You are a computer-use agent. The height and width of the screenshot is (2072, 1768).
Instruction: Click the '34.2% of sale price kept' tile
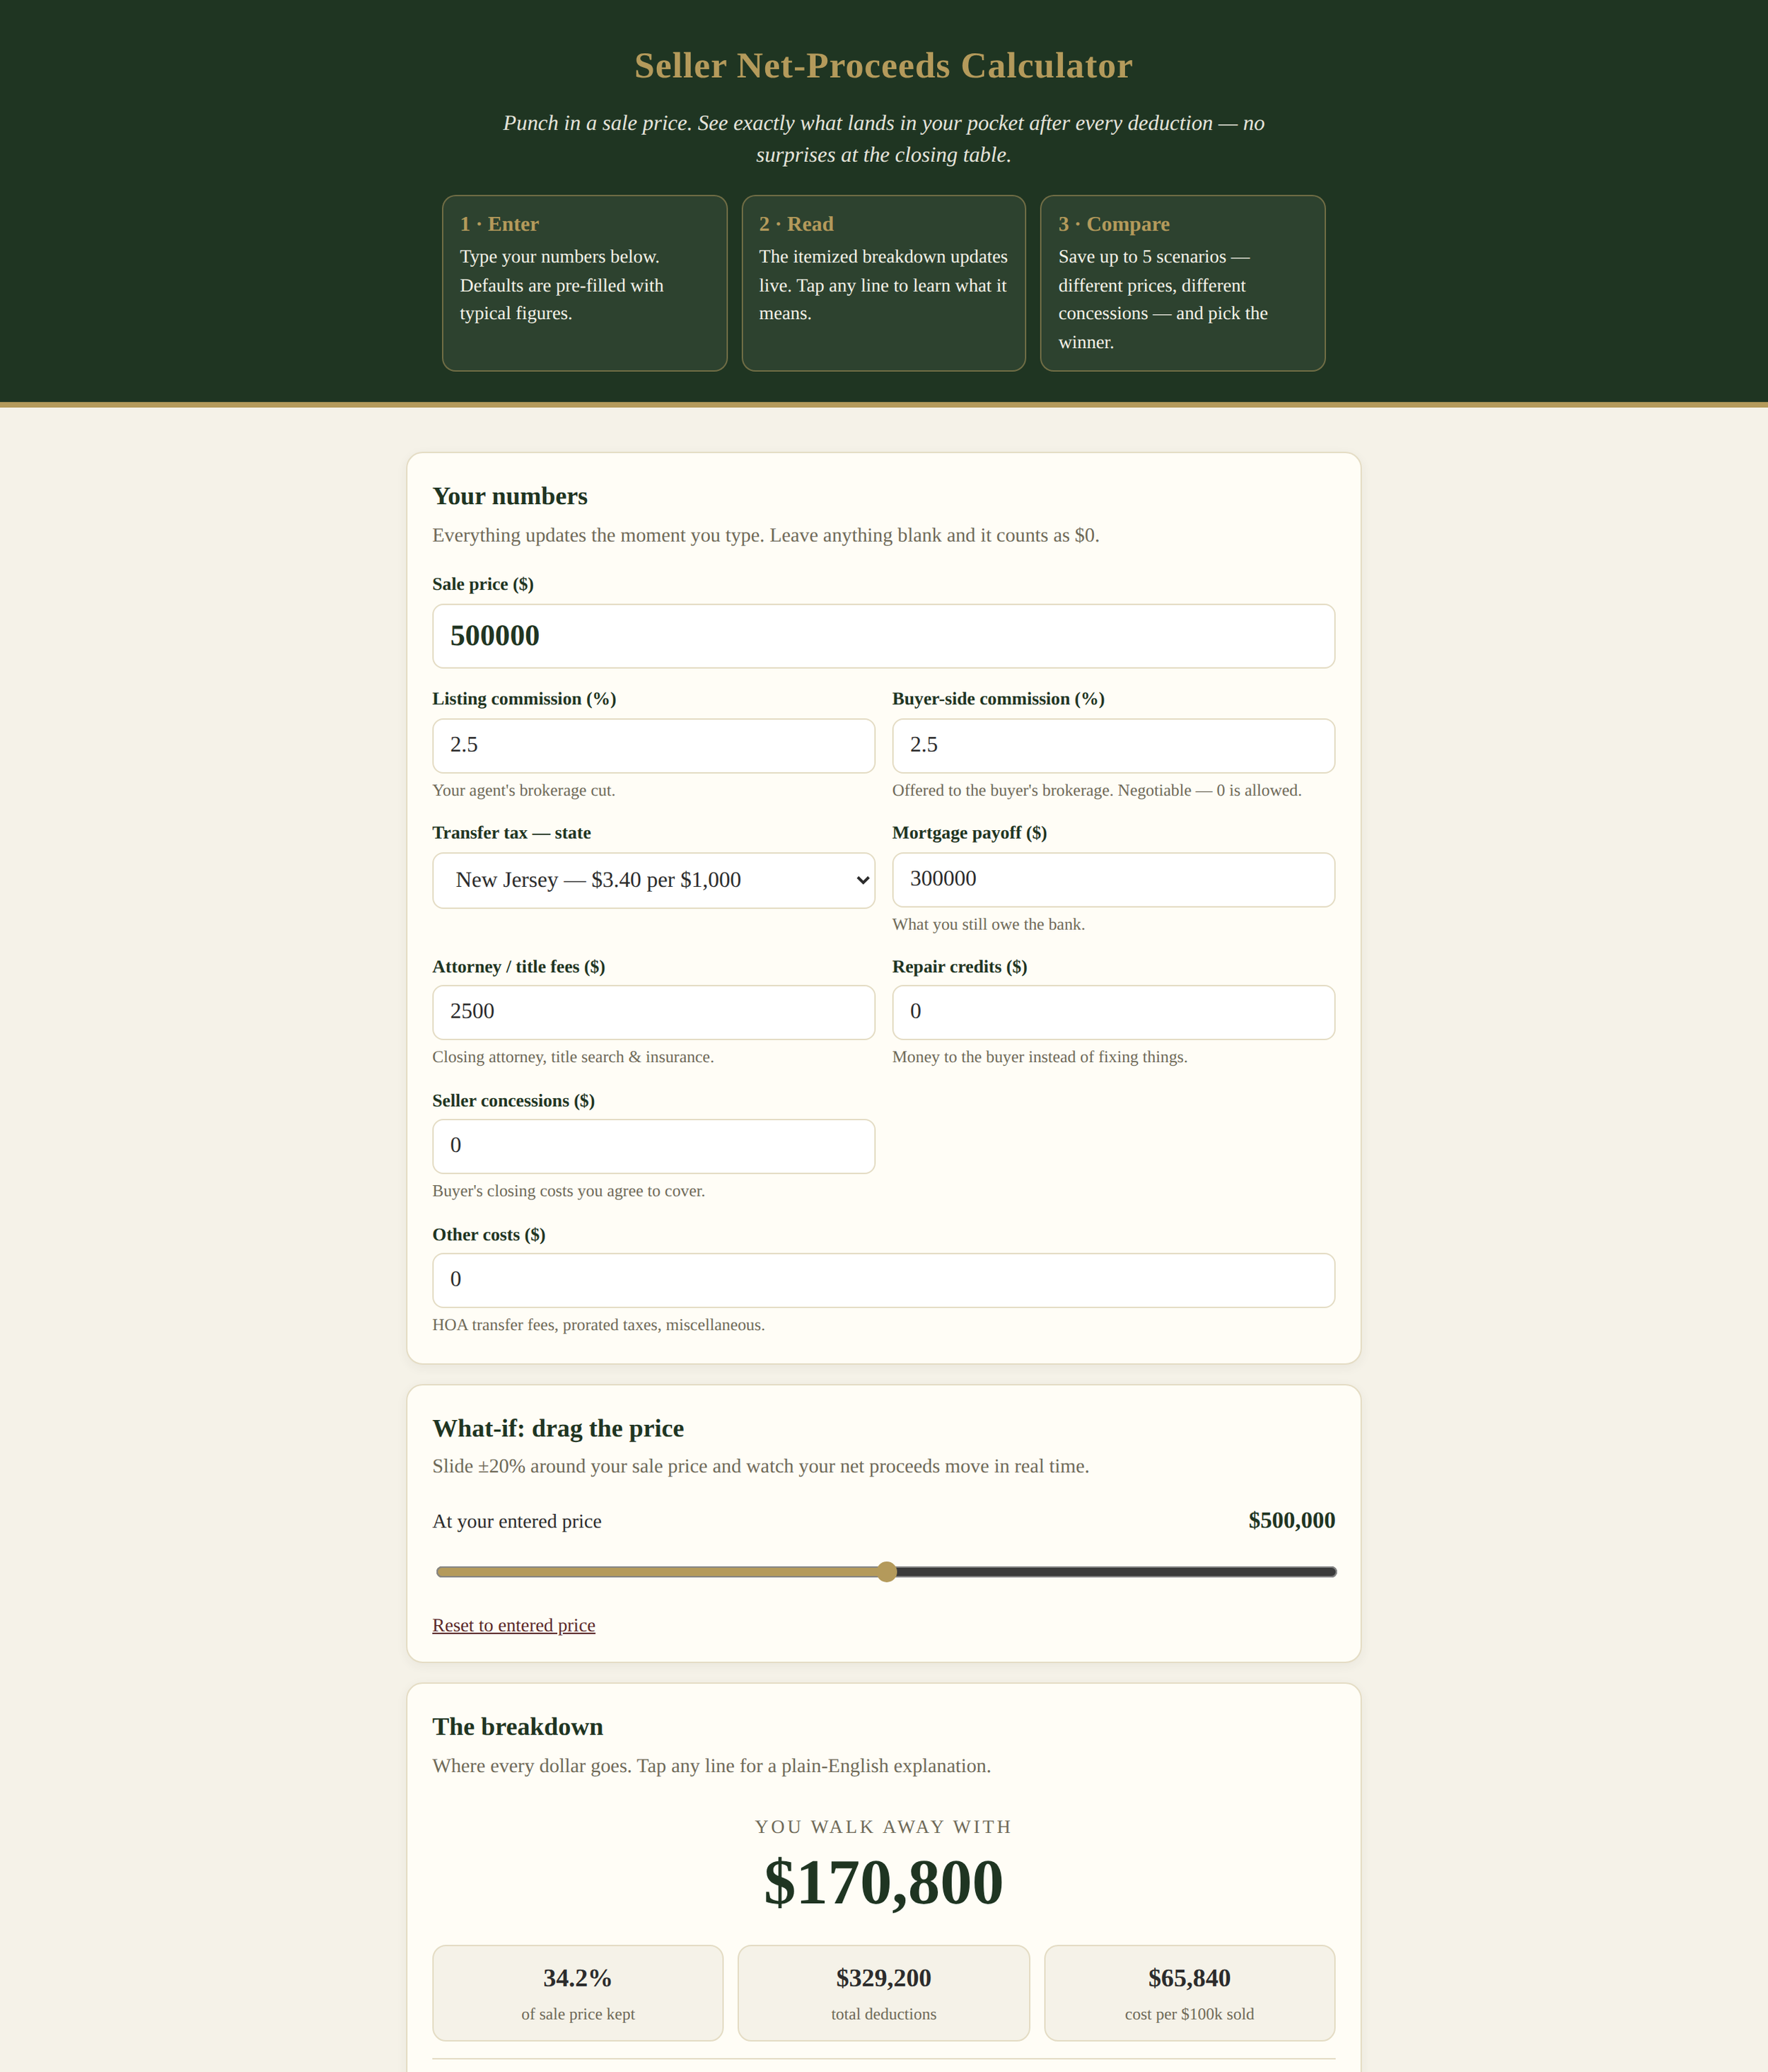click(x=578, y=1993)
